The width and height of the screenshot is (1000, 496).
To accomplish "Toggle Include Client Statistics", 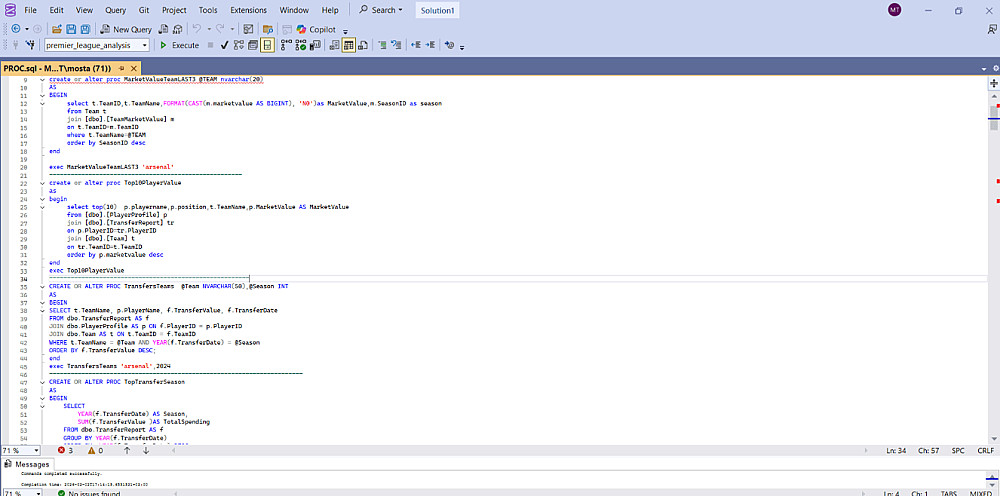I will 314,45.
